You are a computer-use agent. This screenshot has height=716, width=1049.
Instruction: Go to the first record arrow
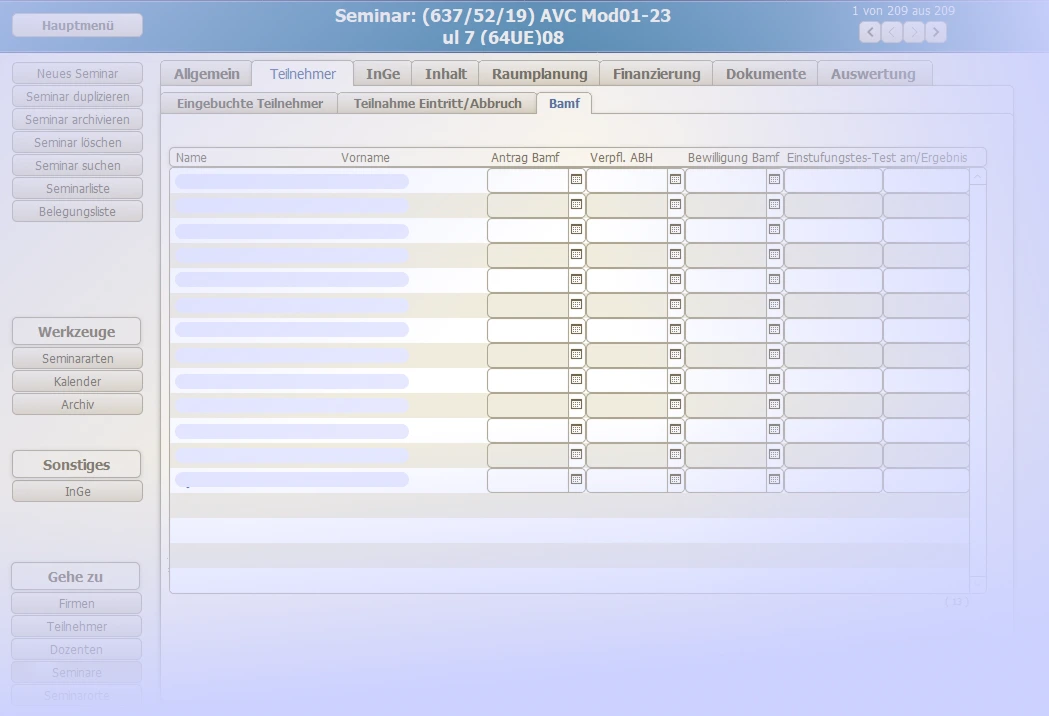[x=869, y=32]
